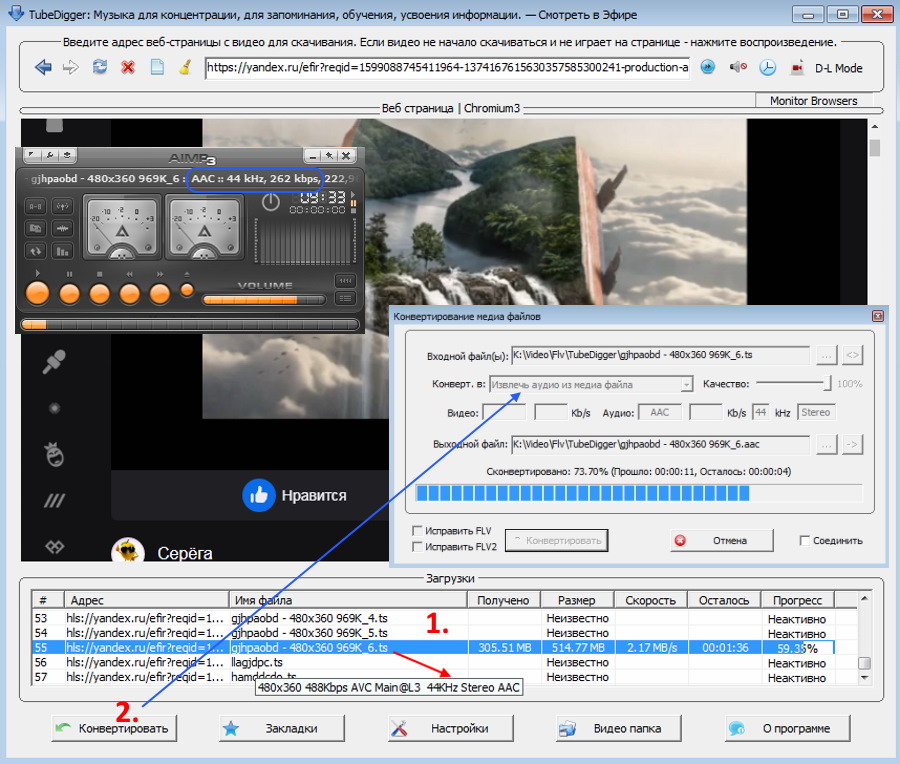The height and width of the screenshot is (764, 900).
Task: Click the red recorder camera icon
Action: click(x=797, y=68)
